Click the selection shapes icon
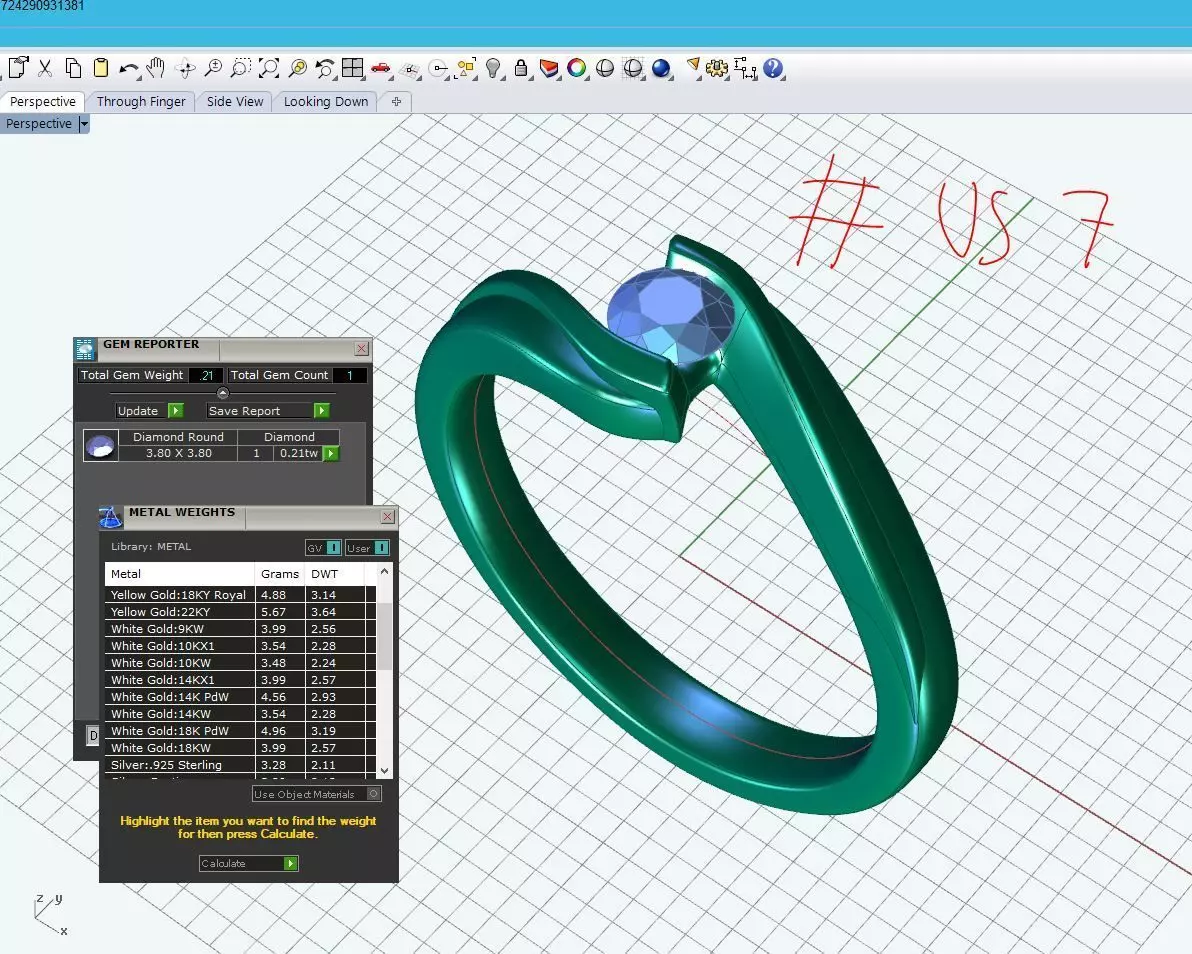The image size is (1192, 954). tap(466, 68)
